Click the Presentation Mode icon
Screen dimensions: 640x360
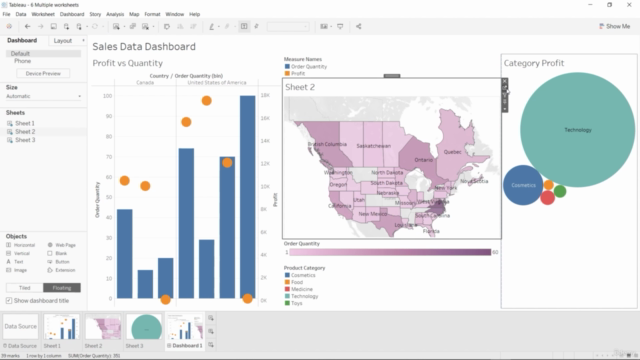(x=340, y=27)
